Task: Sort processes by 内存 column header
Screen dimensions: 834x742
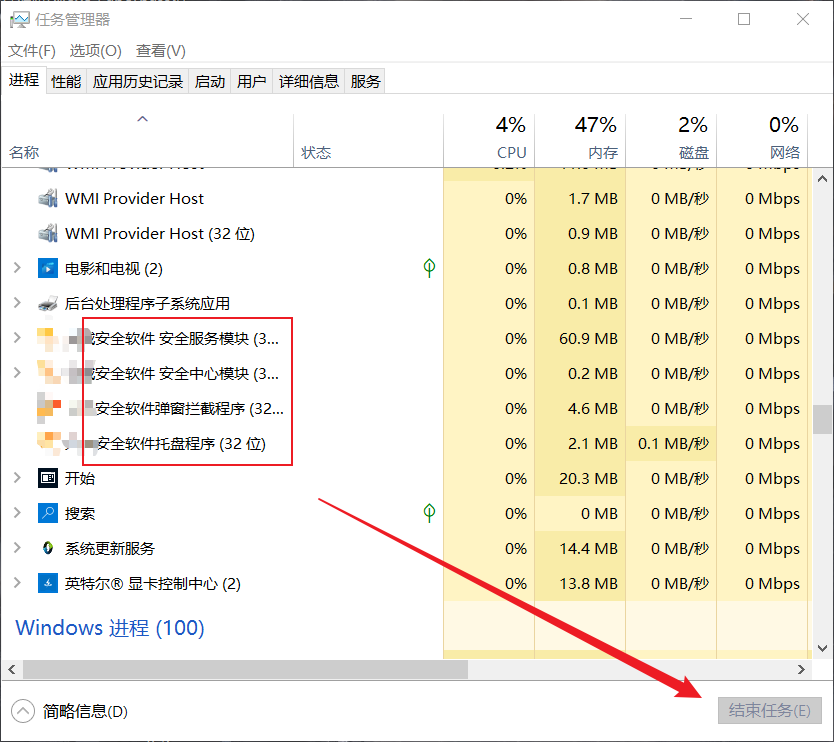Action: [580, 138]
